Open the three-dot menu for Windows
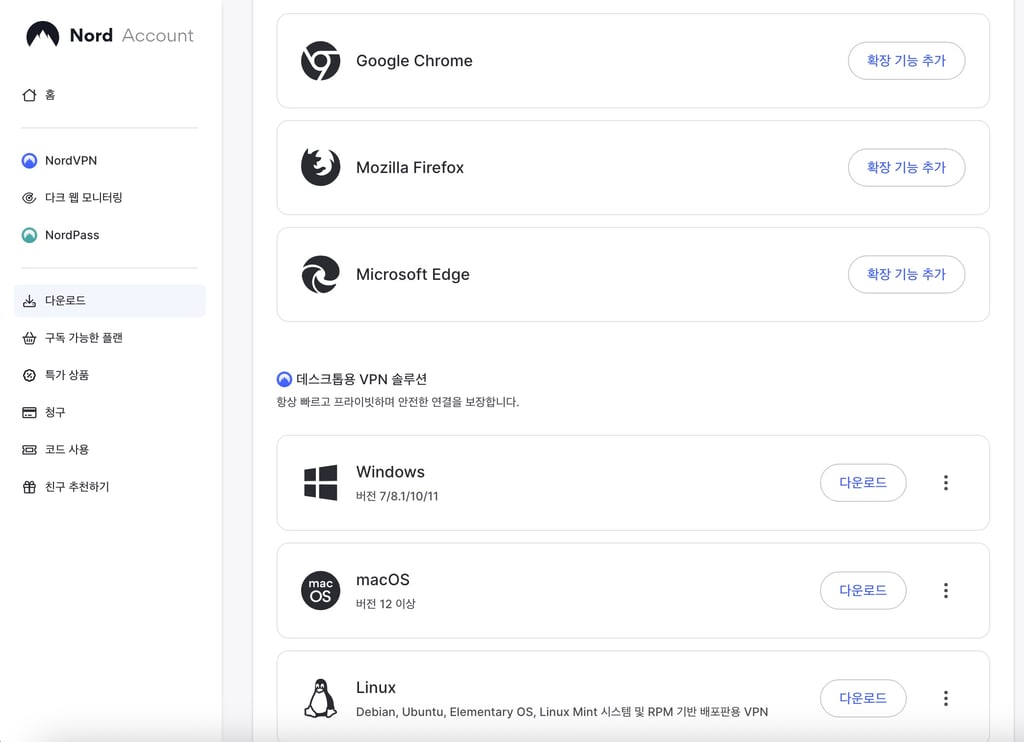Viewport: 1024px width, 742px height. [946, 483]
